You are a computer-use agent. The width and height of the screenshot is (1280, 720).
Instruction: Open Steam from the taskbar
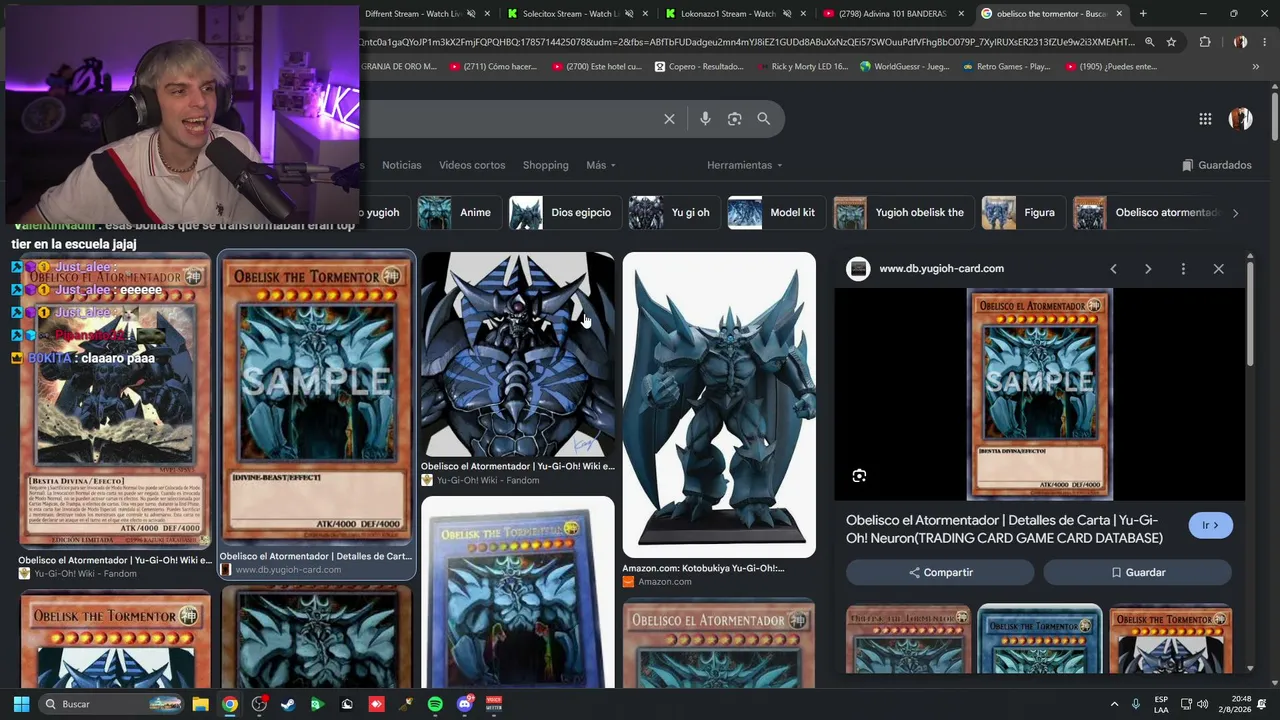pyautogui.click(x=288, y=704)
